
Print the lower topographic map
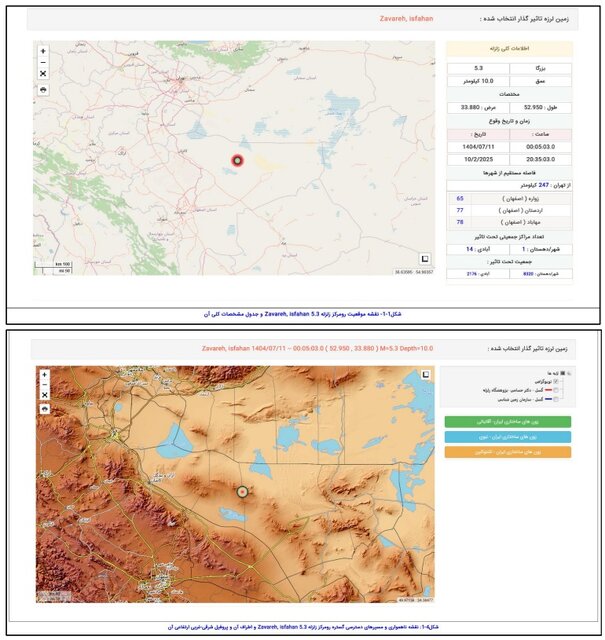(x=44, y=409)
